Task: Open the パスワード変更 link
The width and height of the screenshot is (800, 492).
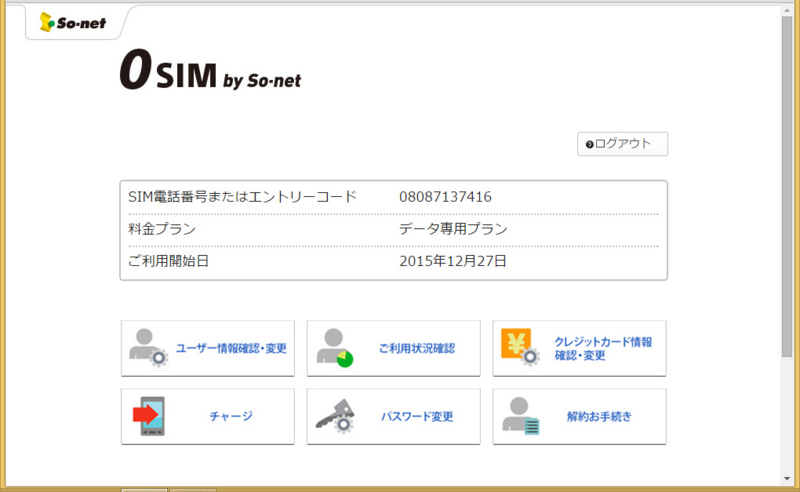Action: click(417, 416)
